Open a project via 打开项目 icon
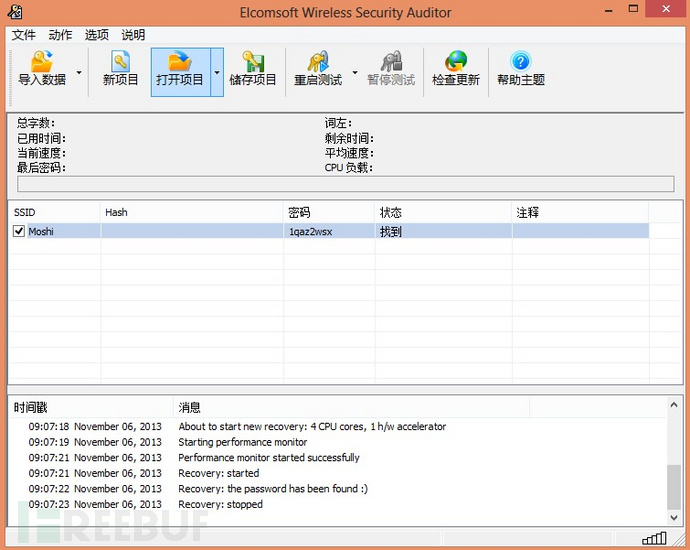 point(180,61)
